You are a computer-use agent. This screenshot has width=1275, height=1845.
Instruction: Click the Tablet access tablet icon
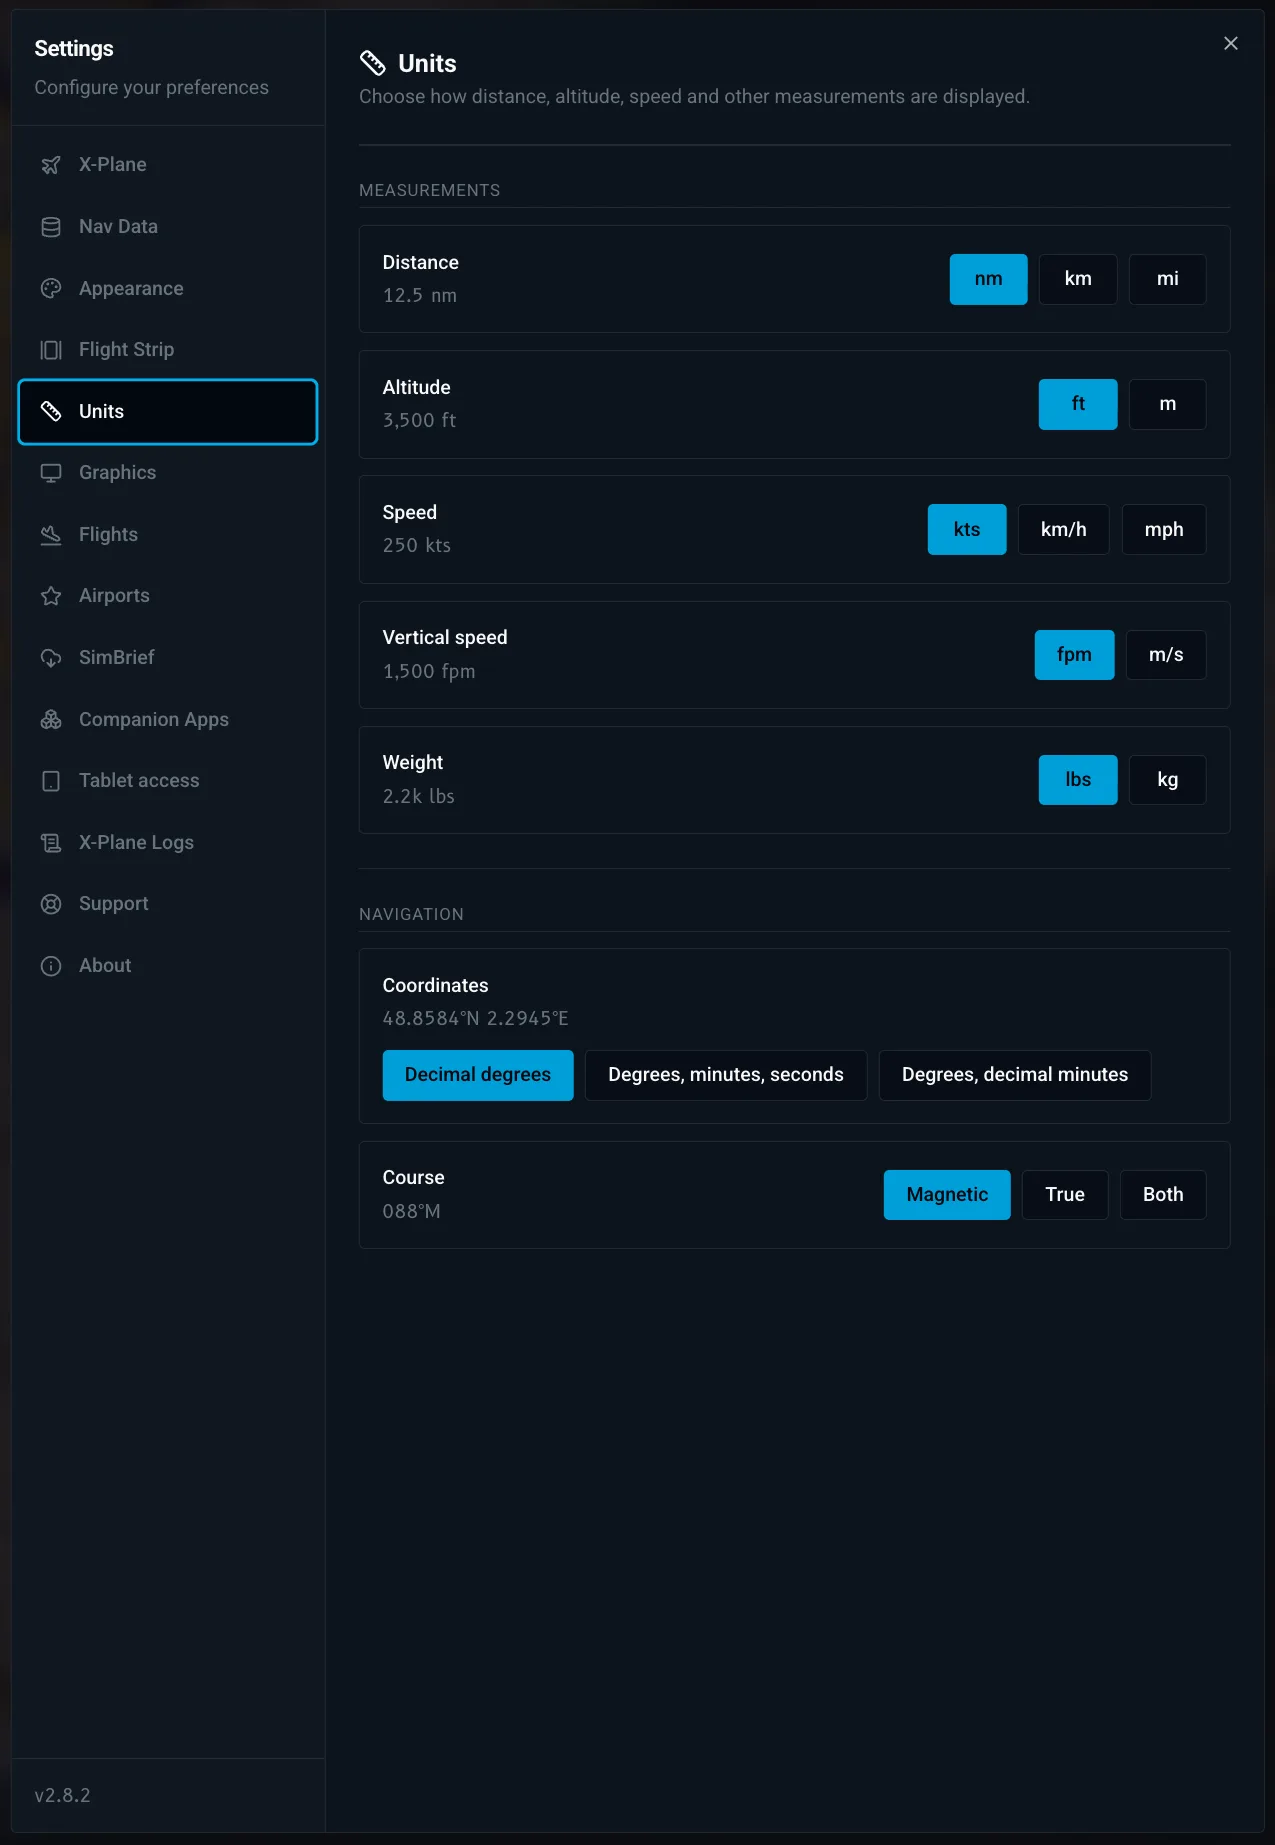point(51,781)
